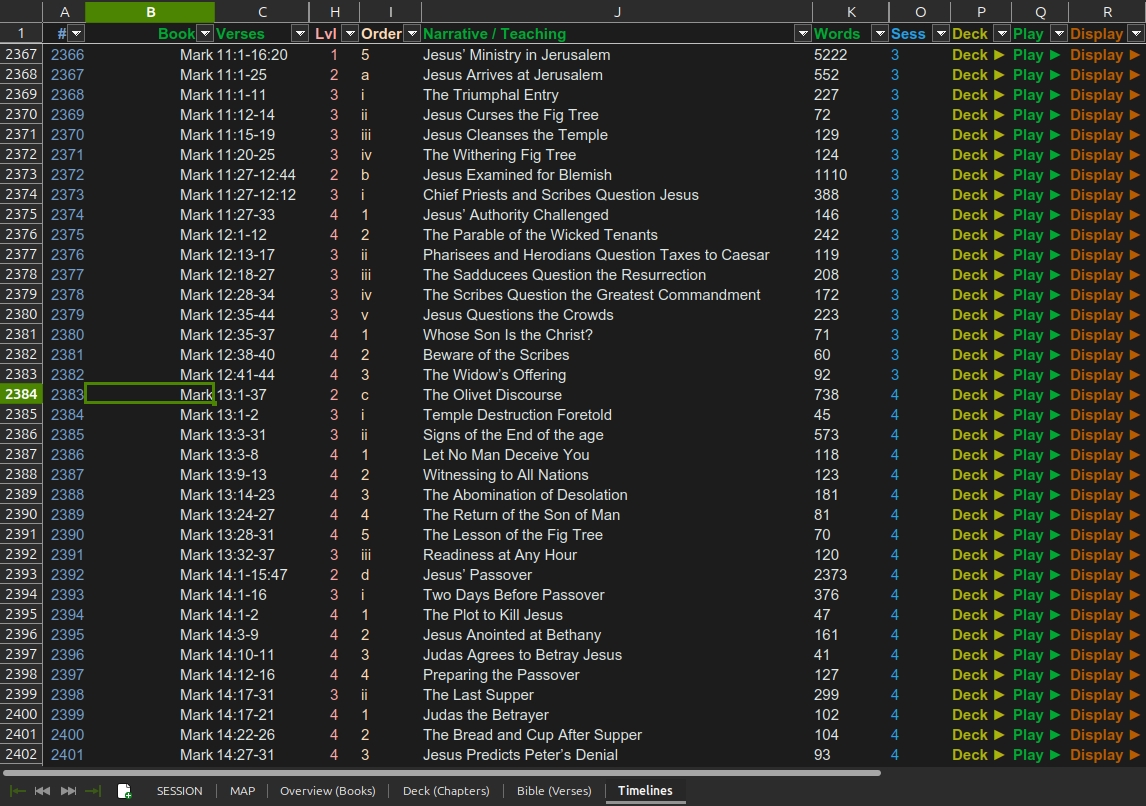Select column A header
Screen dimensions: 1146x806
[x=64, y=12]
